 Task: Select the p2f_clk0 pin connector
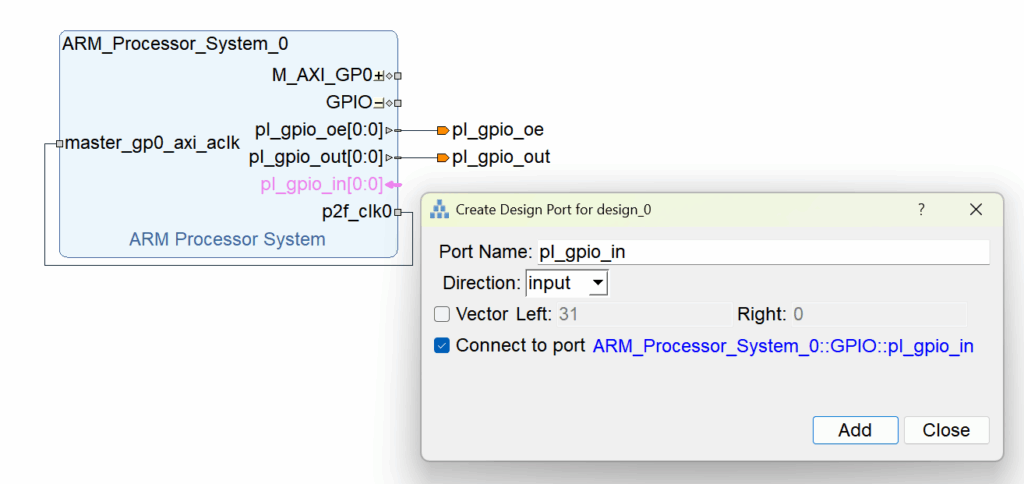tap(398, 212)
